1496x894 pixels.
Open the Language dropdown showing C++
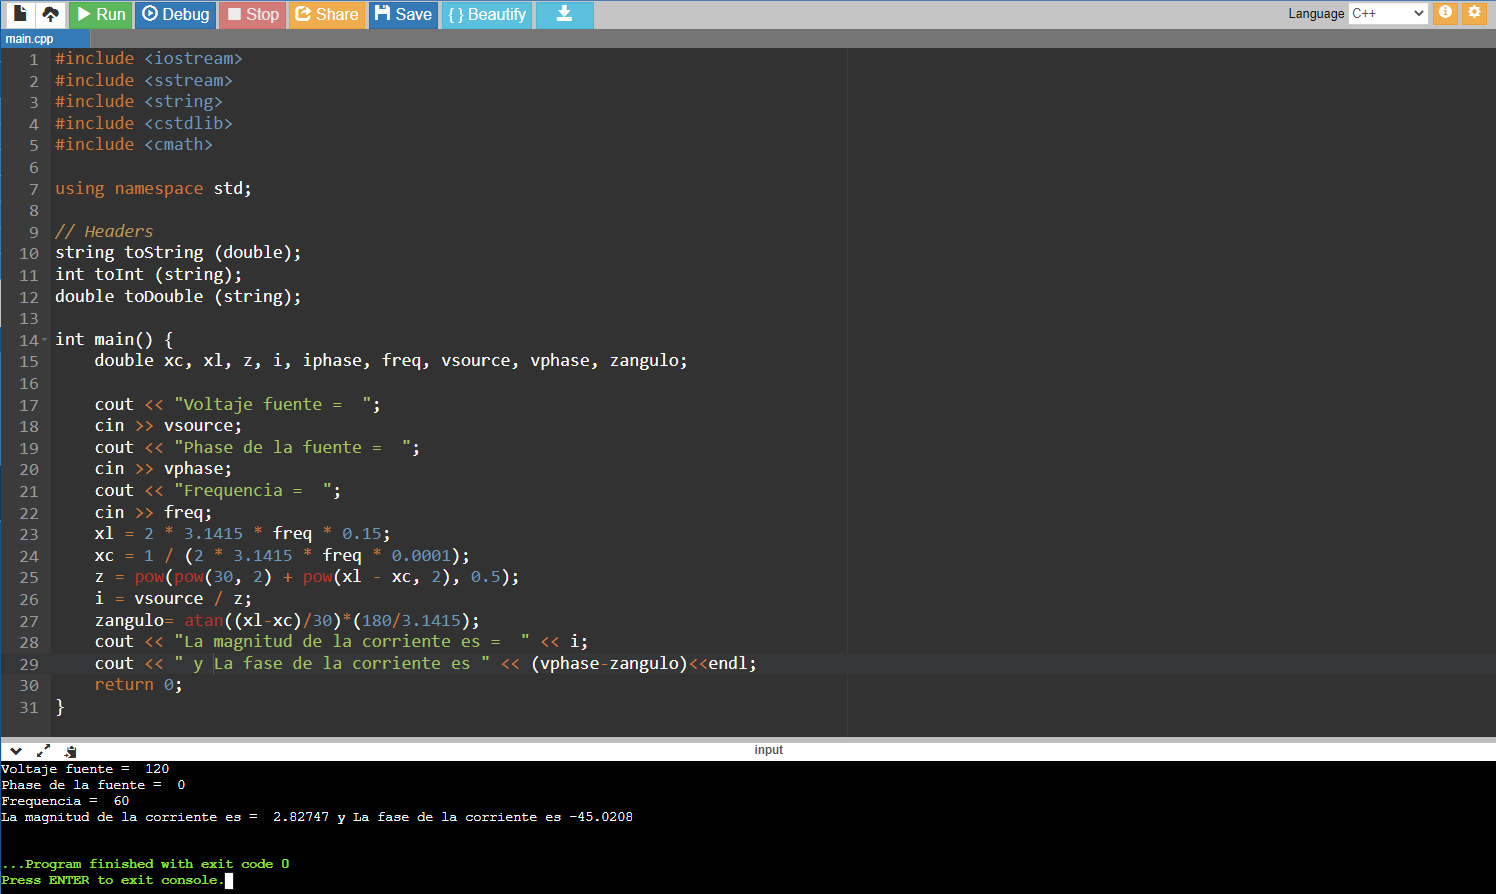point(1388,14)
